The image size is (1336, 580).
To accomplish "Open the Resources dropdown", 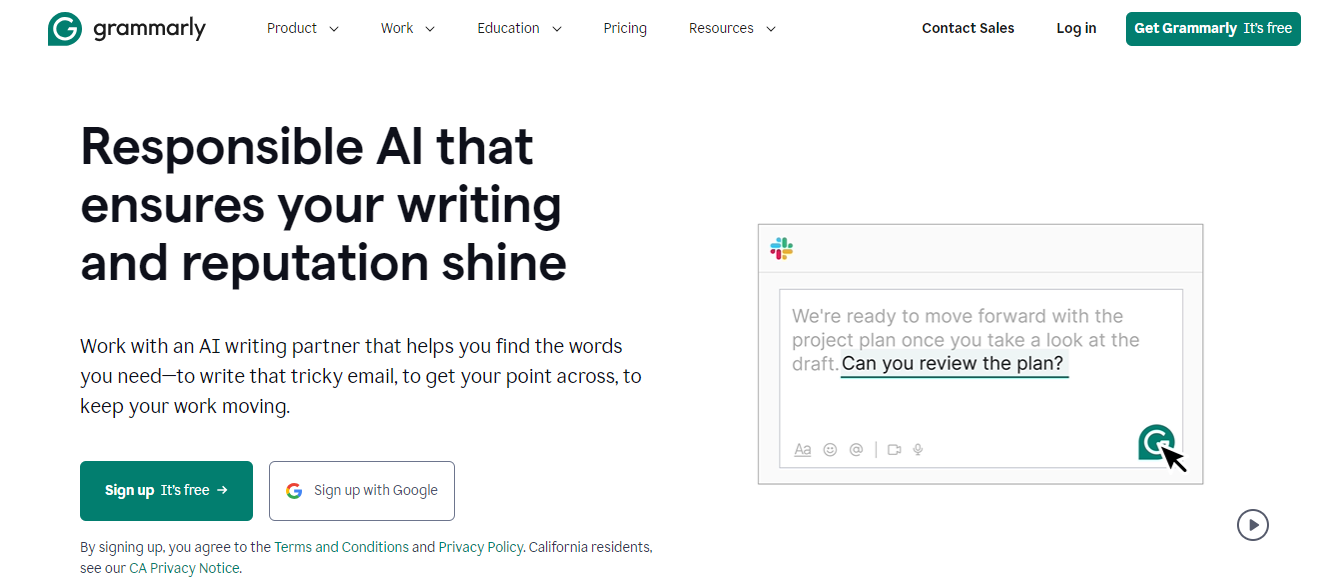I will pyautogui.click(x=731, y=28).
